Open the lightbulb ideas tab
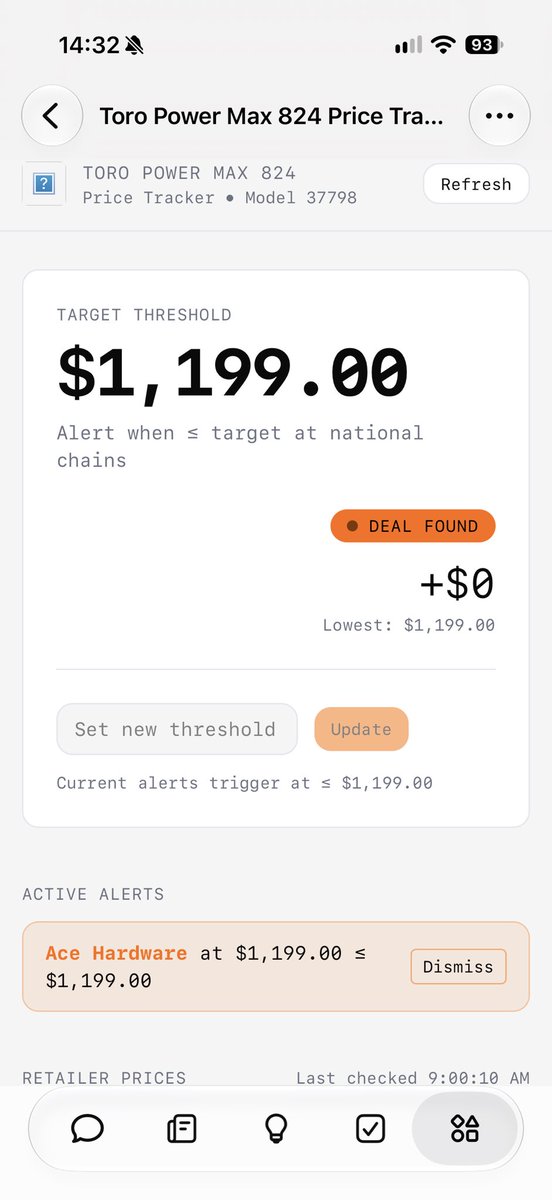The height and width of the screenshot is (1200, 552). coord(276,1129)
